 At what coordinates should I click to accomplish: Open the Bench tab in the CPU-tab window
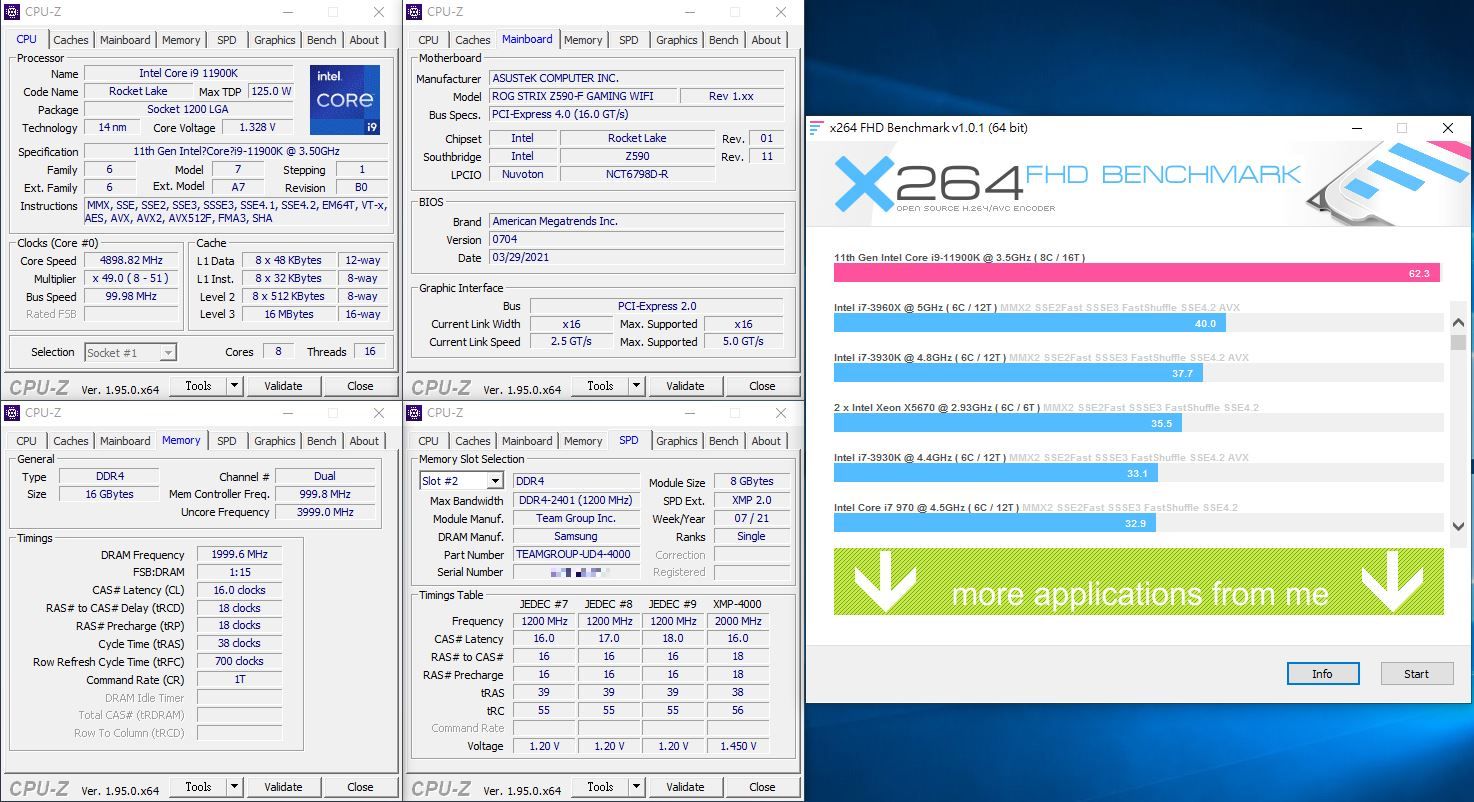click(322, 40)
